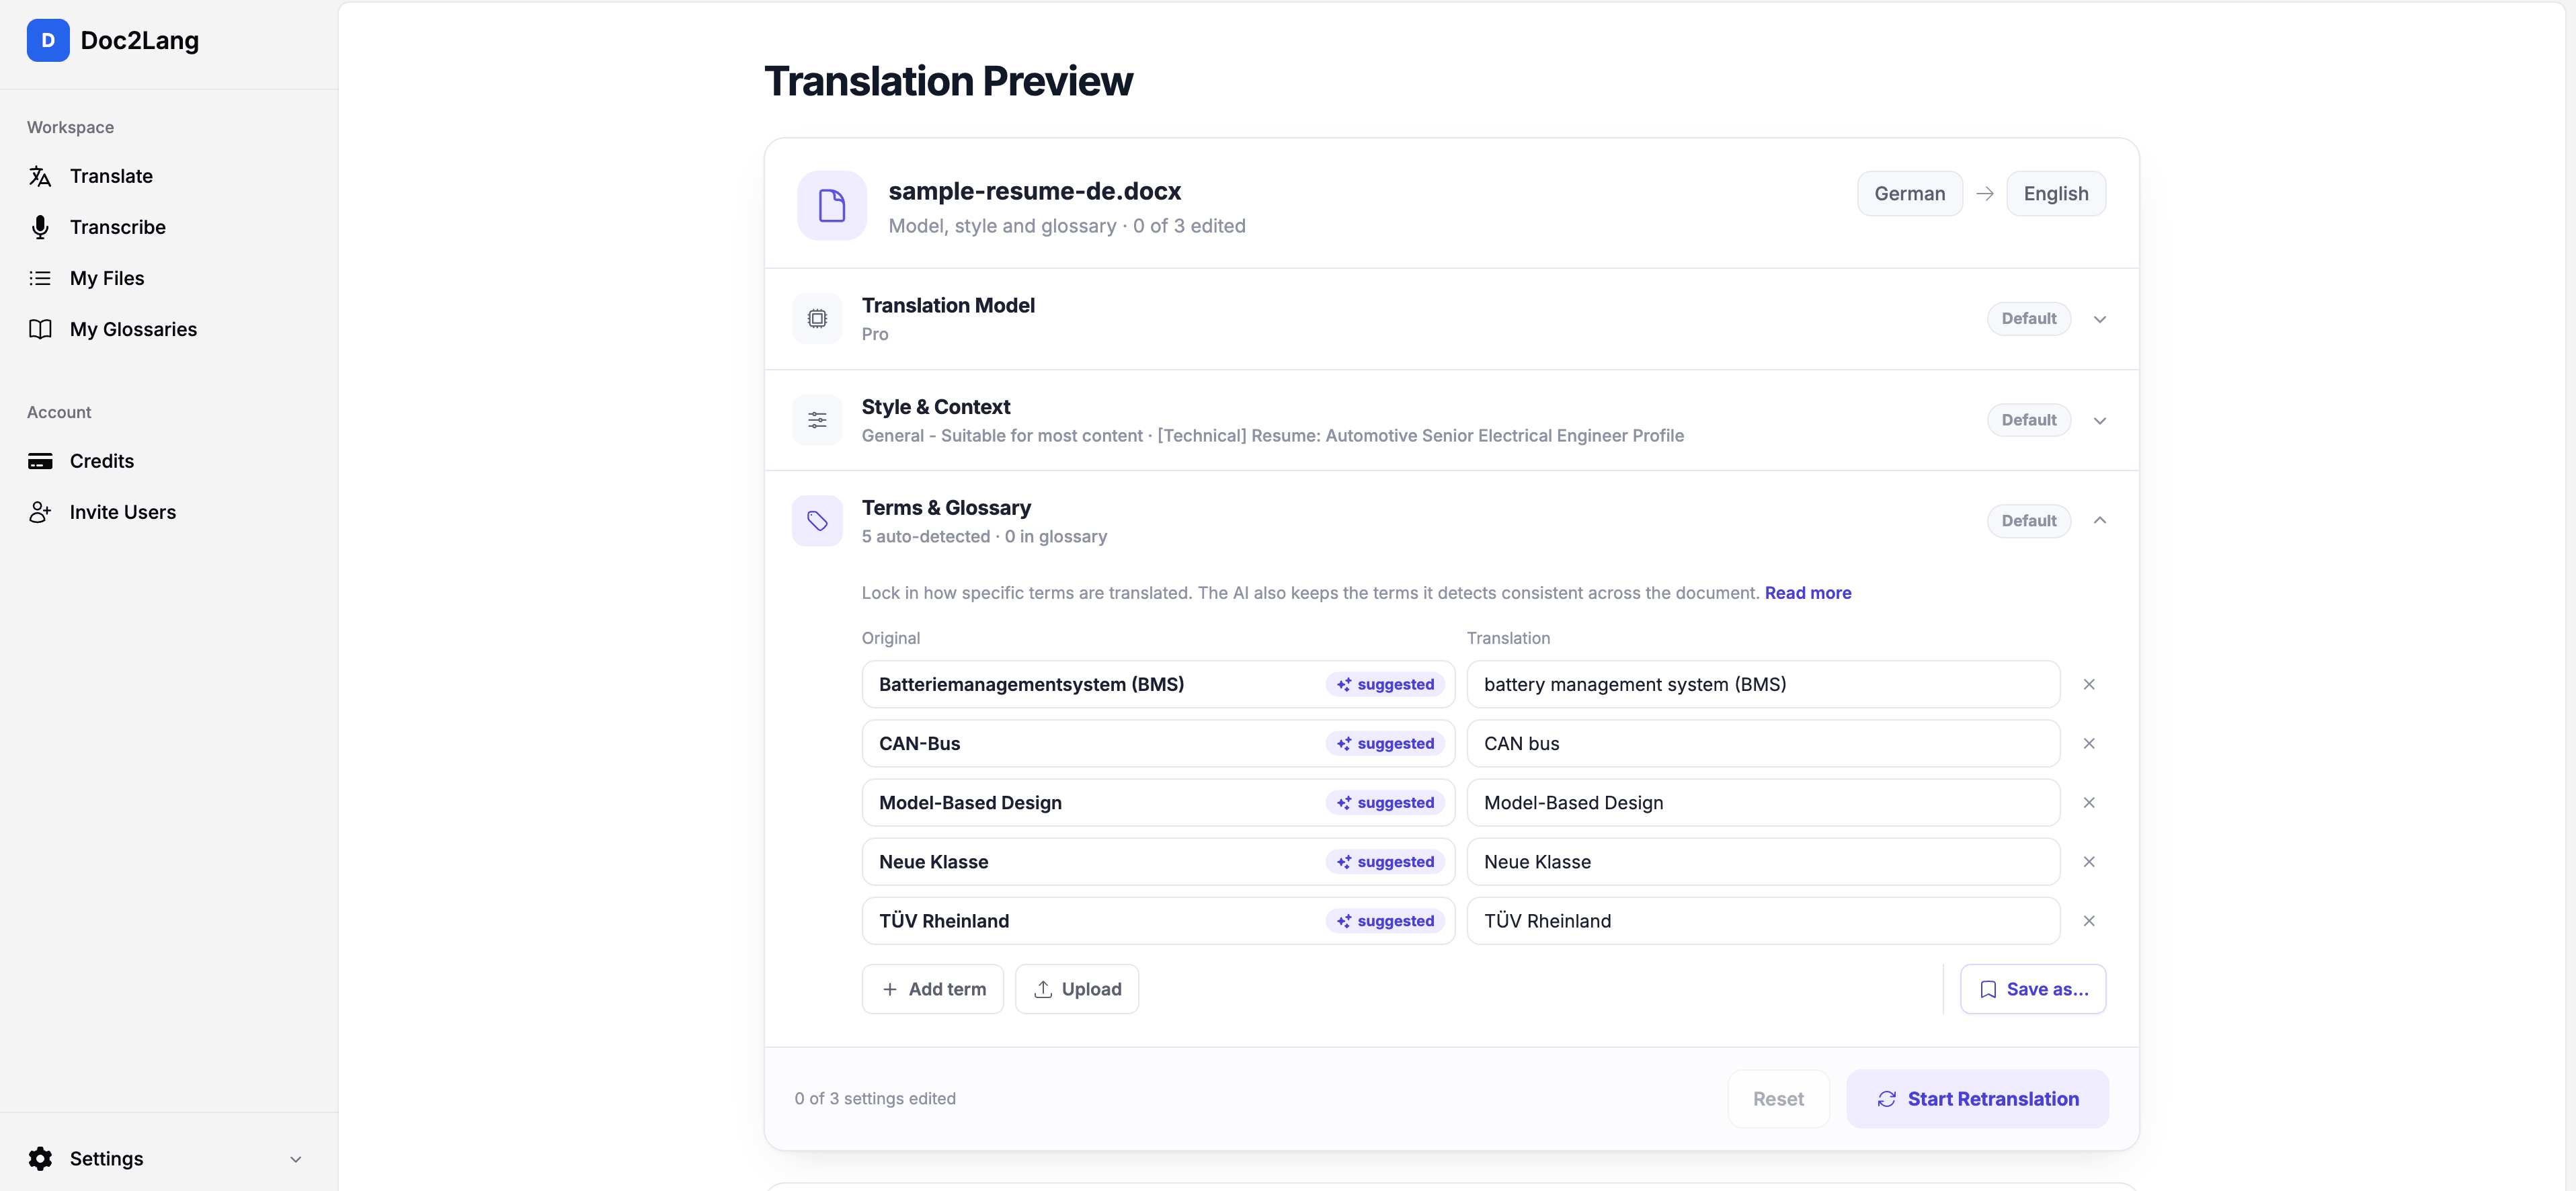
Task: Click the document file icon for sample-resume-de.docx
Action: pyautogui.click(x=832, y=206)
